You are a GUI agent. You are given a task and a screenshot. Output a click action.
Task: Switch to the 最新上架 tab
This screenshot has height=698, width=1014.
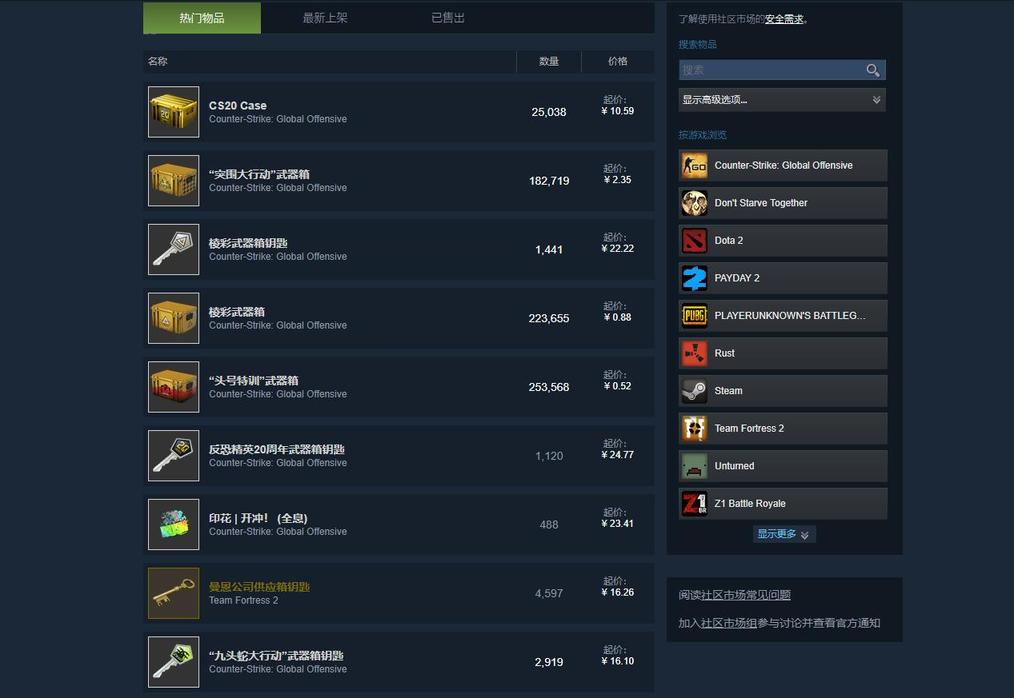325,17
